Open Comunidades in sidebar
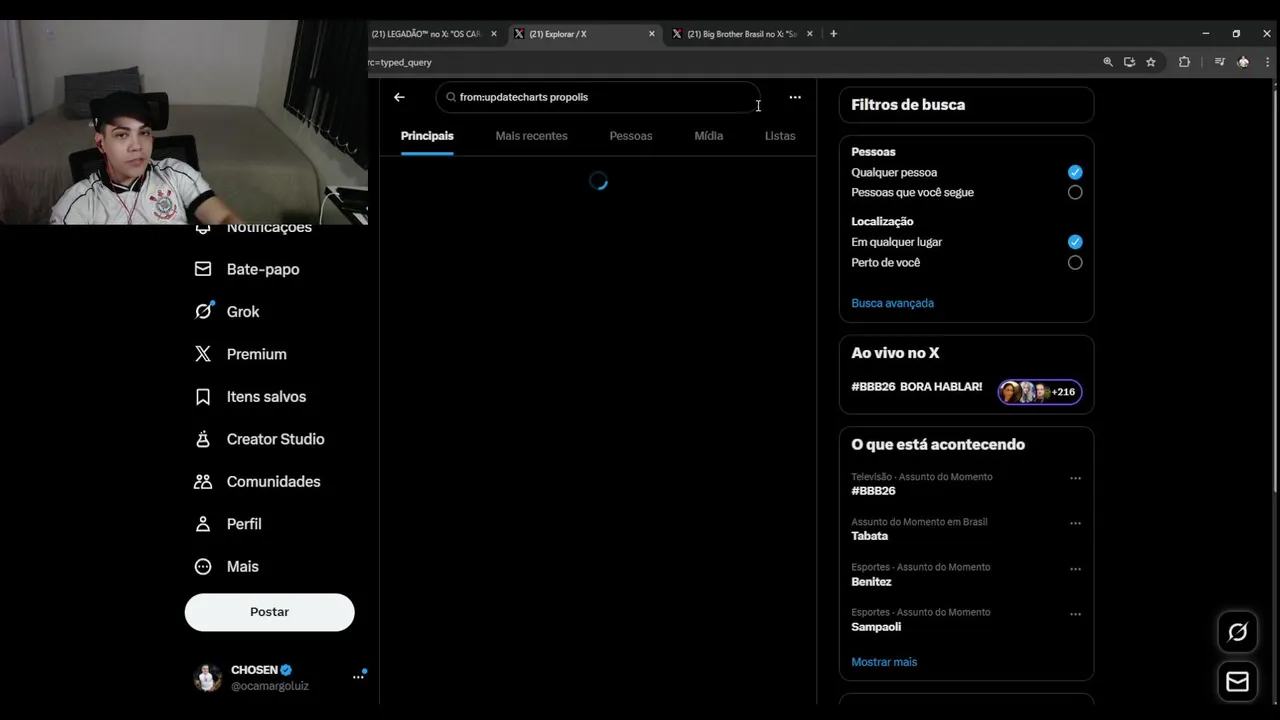The height and width of the screenshot is (720, 1280). pos(257,482)
